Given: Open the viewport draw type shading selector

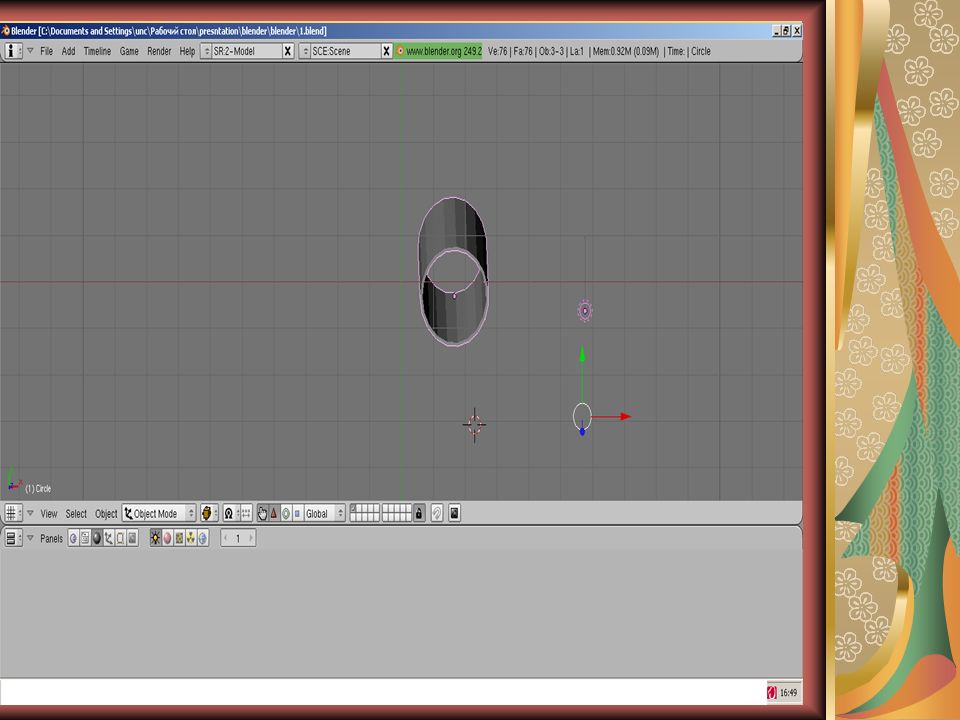Looking at the screenshot, I should point(209,513).
